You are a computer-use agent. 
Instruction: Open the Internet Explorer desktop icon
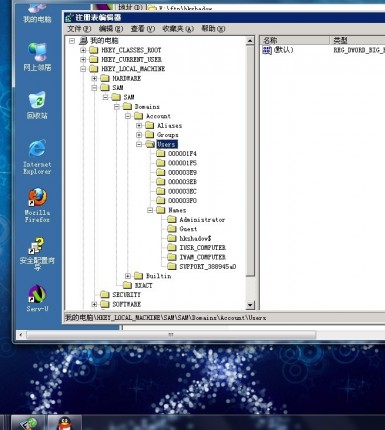pos(37,157)
